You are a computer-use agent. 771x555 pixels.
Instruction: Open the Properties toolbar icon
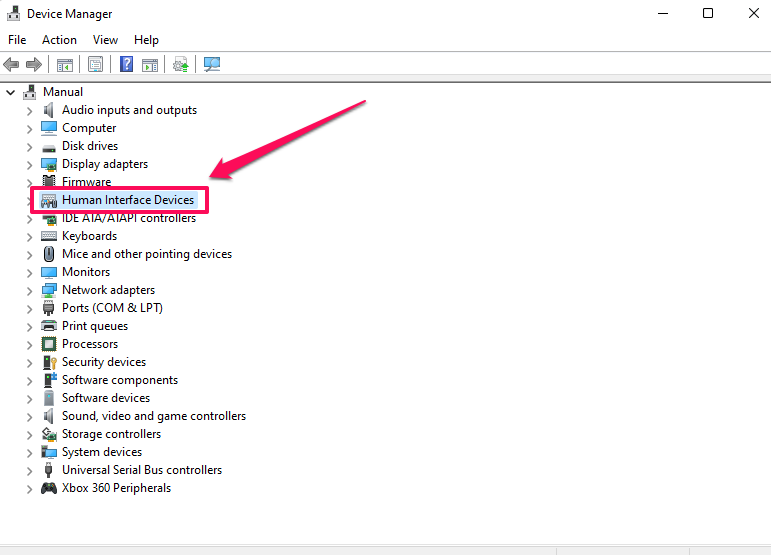pos(95,64)
